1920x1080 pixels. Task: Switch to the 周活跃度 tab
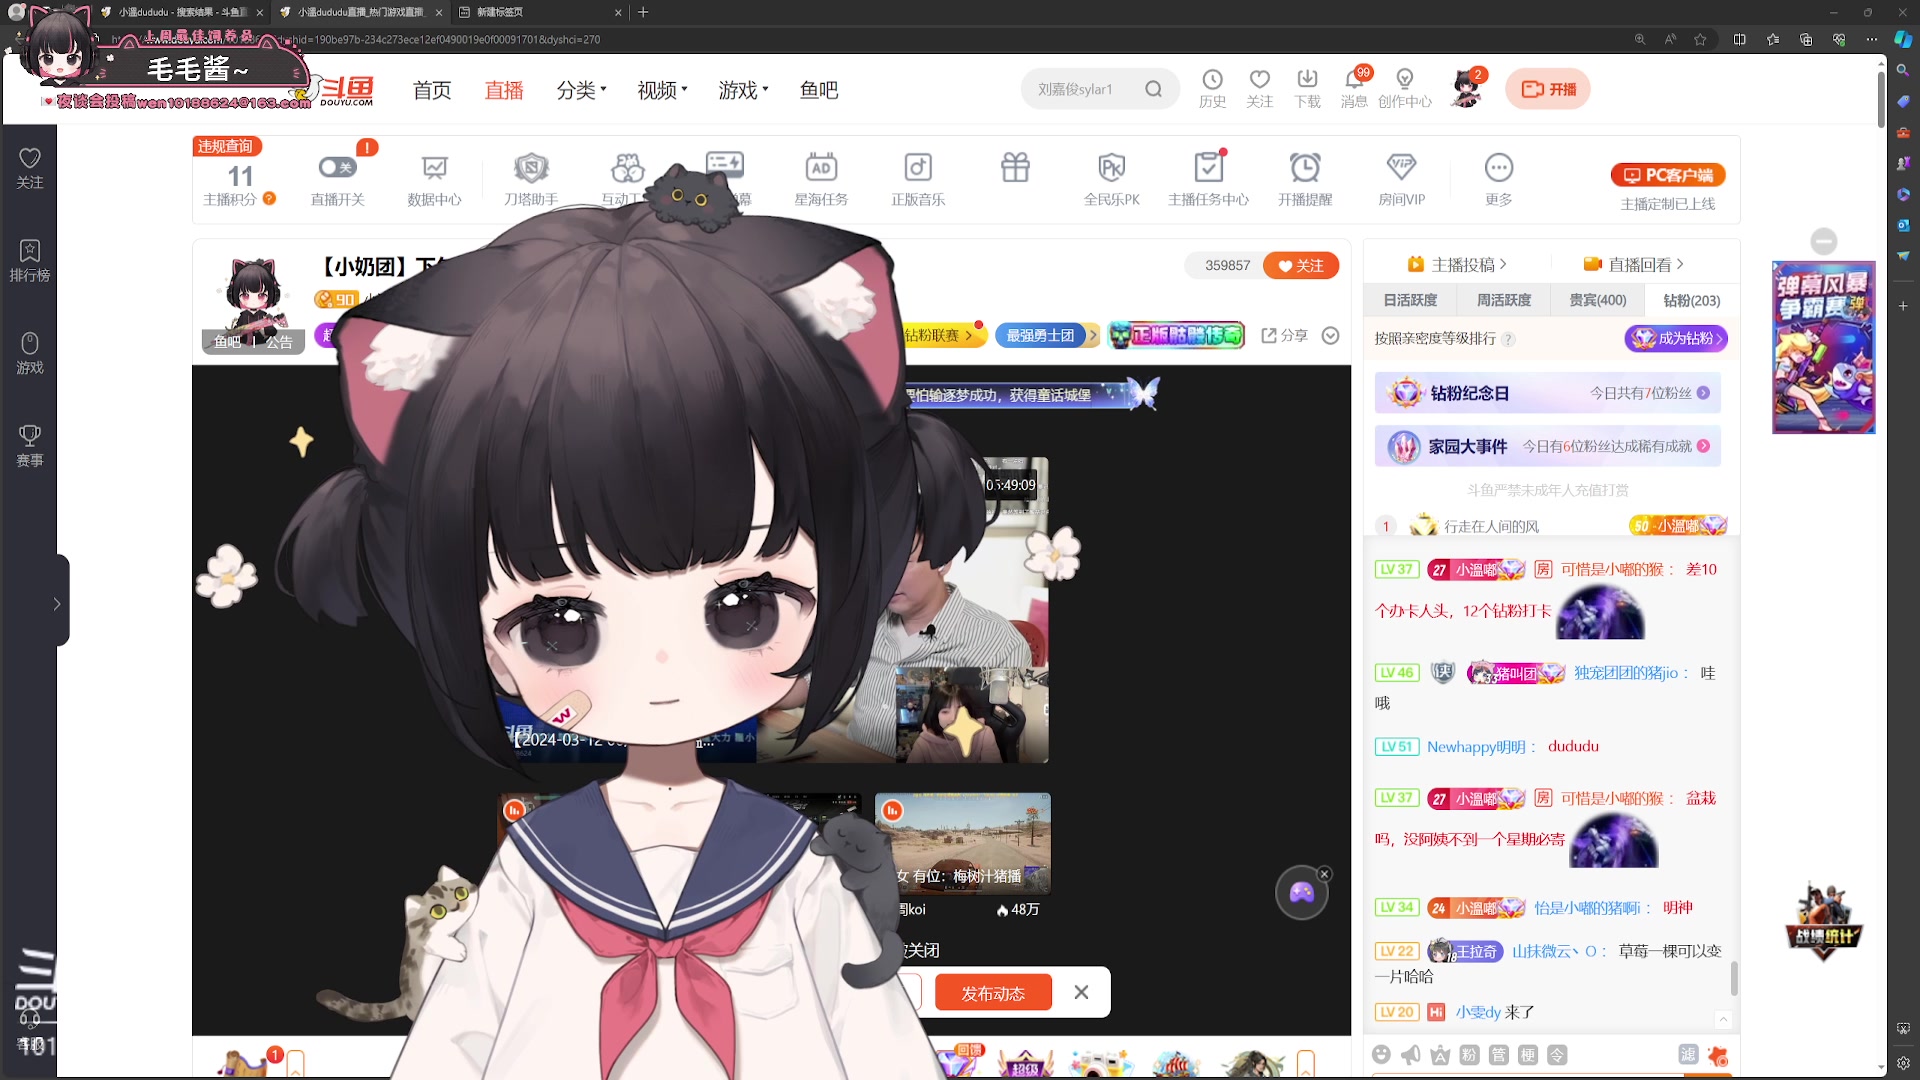[1503, 300]
